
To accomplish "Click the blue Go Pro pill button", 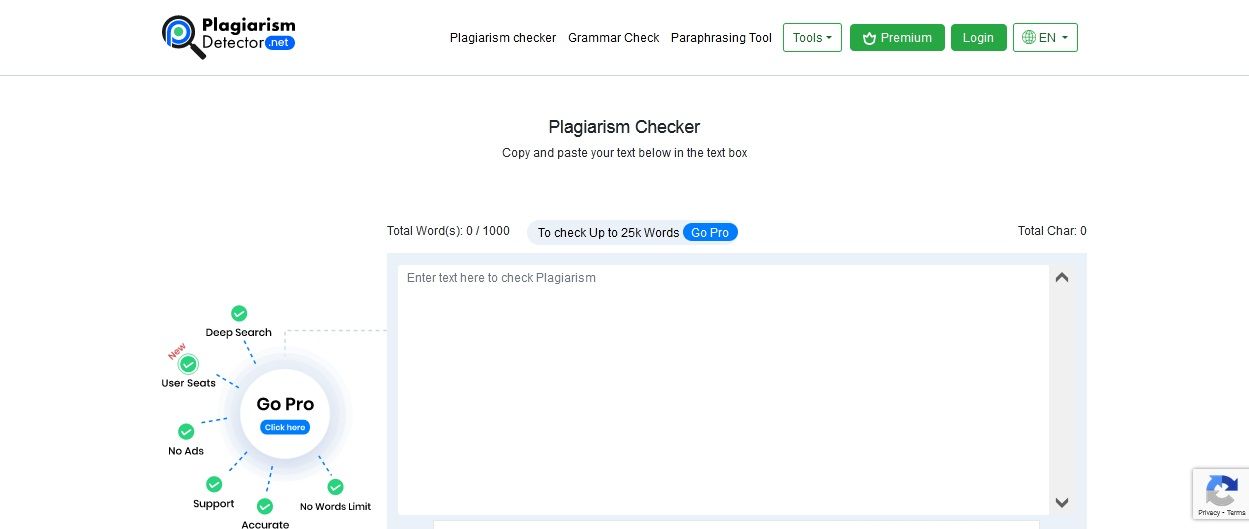I will (x=710, y=232).
